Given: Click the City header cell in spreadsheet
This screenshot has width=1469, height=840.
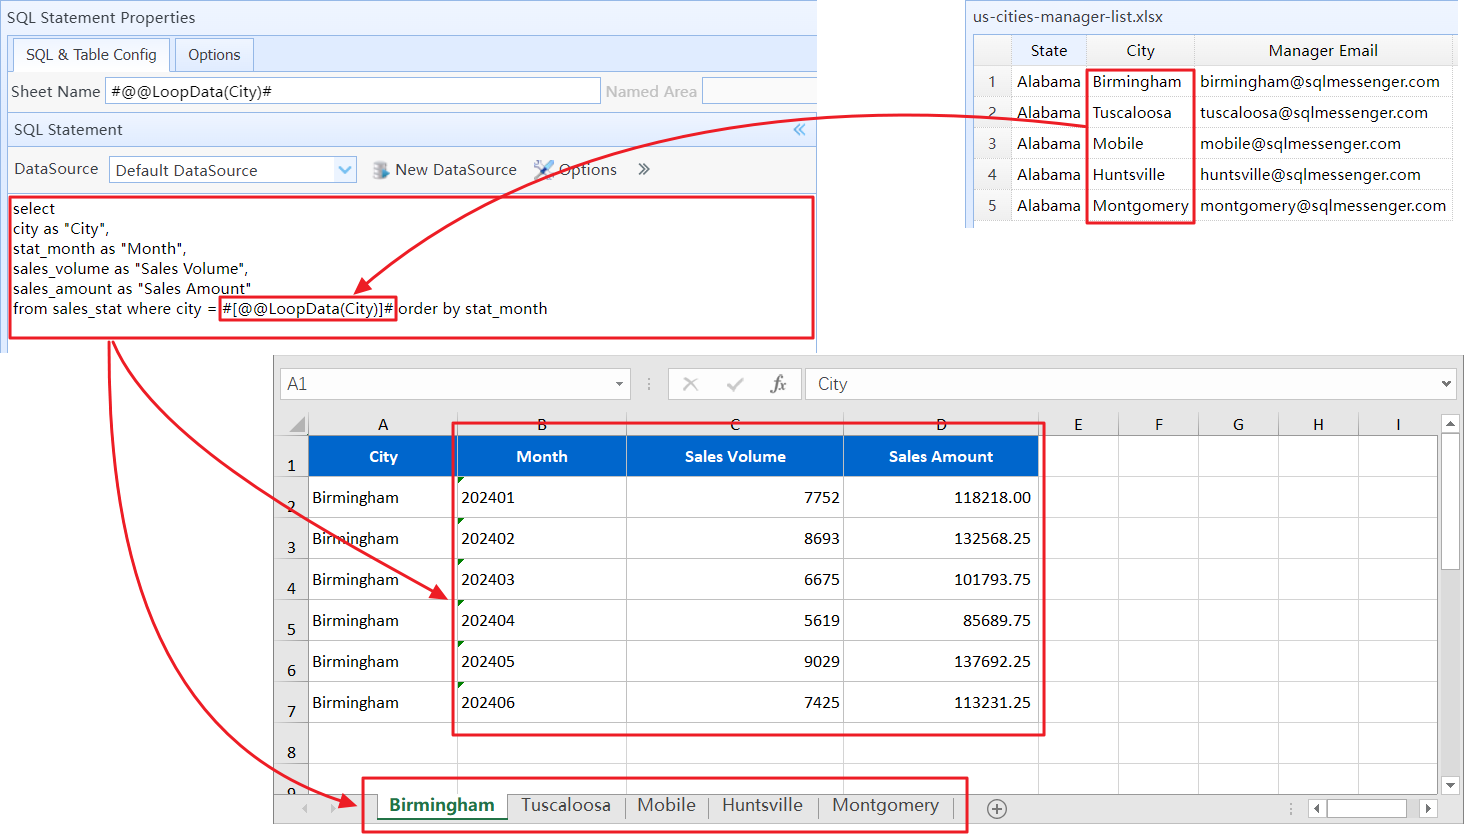Looking at the screenshot, I should [383, 456].
